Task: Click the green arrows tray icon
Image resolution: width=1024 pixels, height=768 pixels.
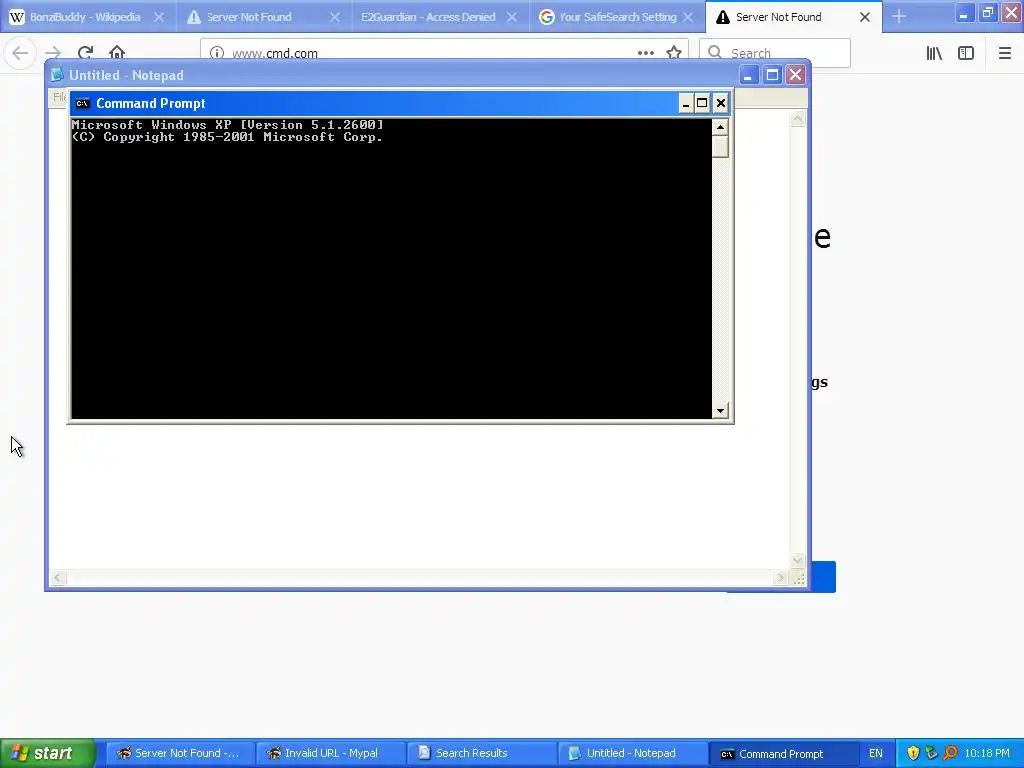Action: pos(931,753)
